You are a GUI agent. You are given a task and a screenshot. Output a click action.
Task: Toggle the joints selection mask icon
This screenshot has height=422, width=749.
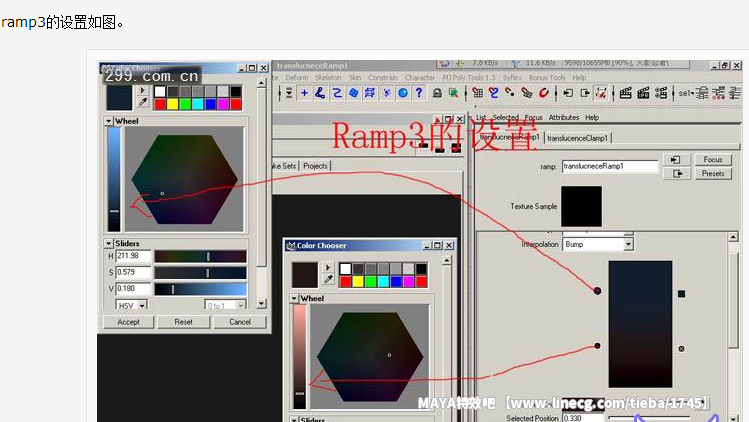click(320, 93)
